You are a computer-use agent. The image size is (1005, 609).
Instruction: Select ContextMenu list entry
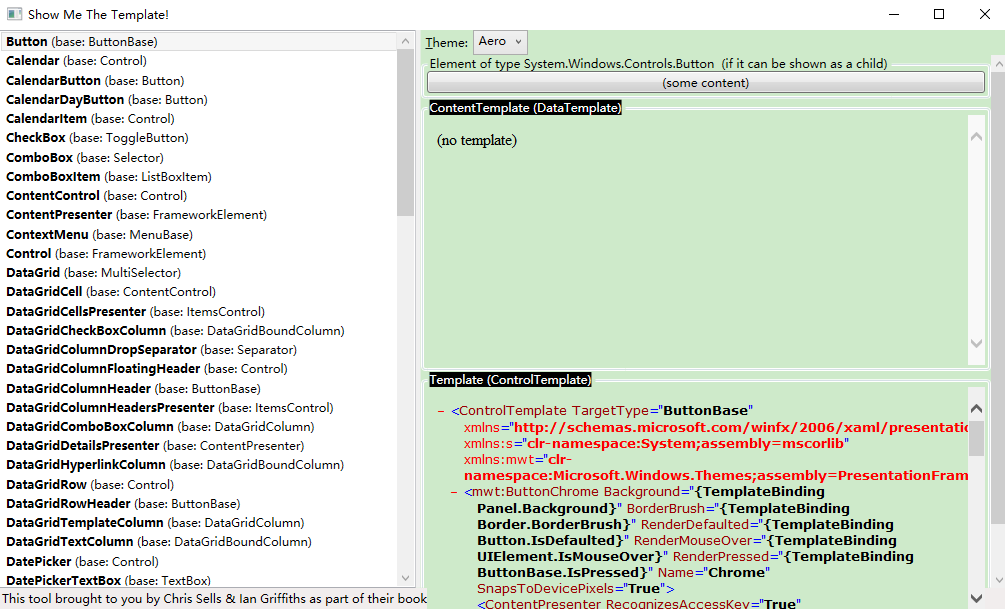tap(199, 234)
